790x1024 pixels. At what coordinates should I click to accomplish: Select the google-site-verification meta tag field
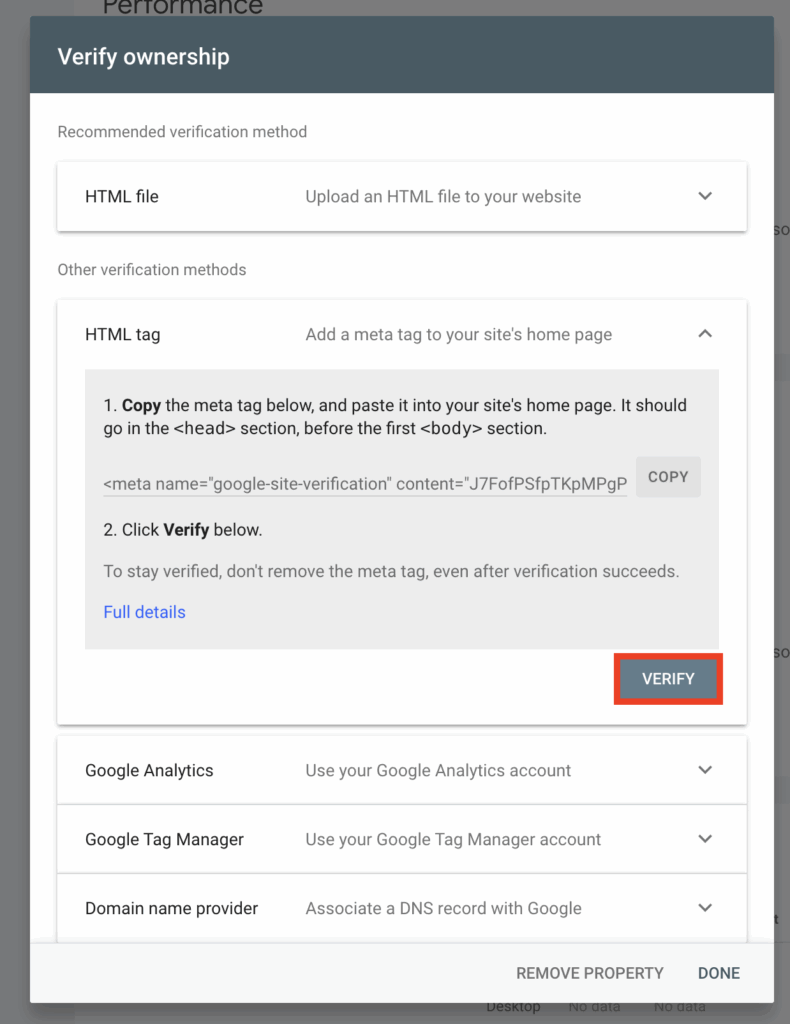[365, 484]
